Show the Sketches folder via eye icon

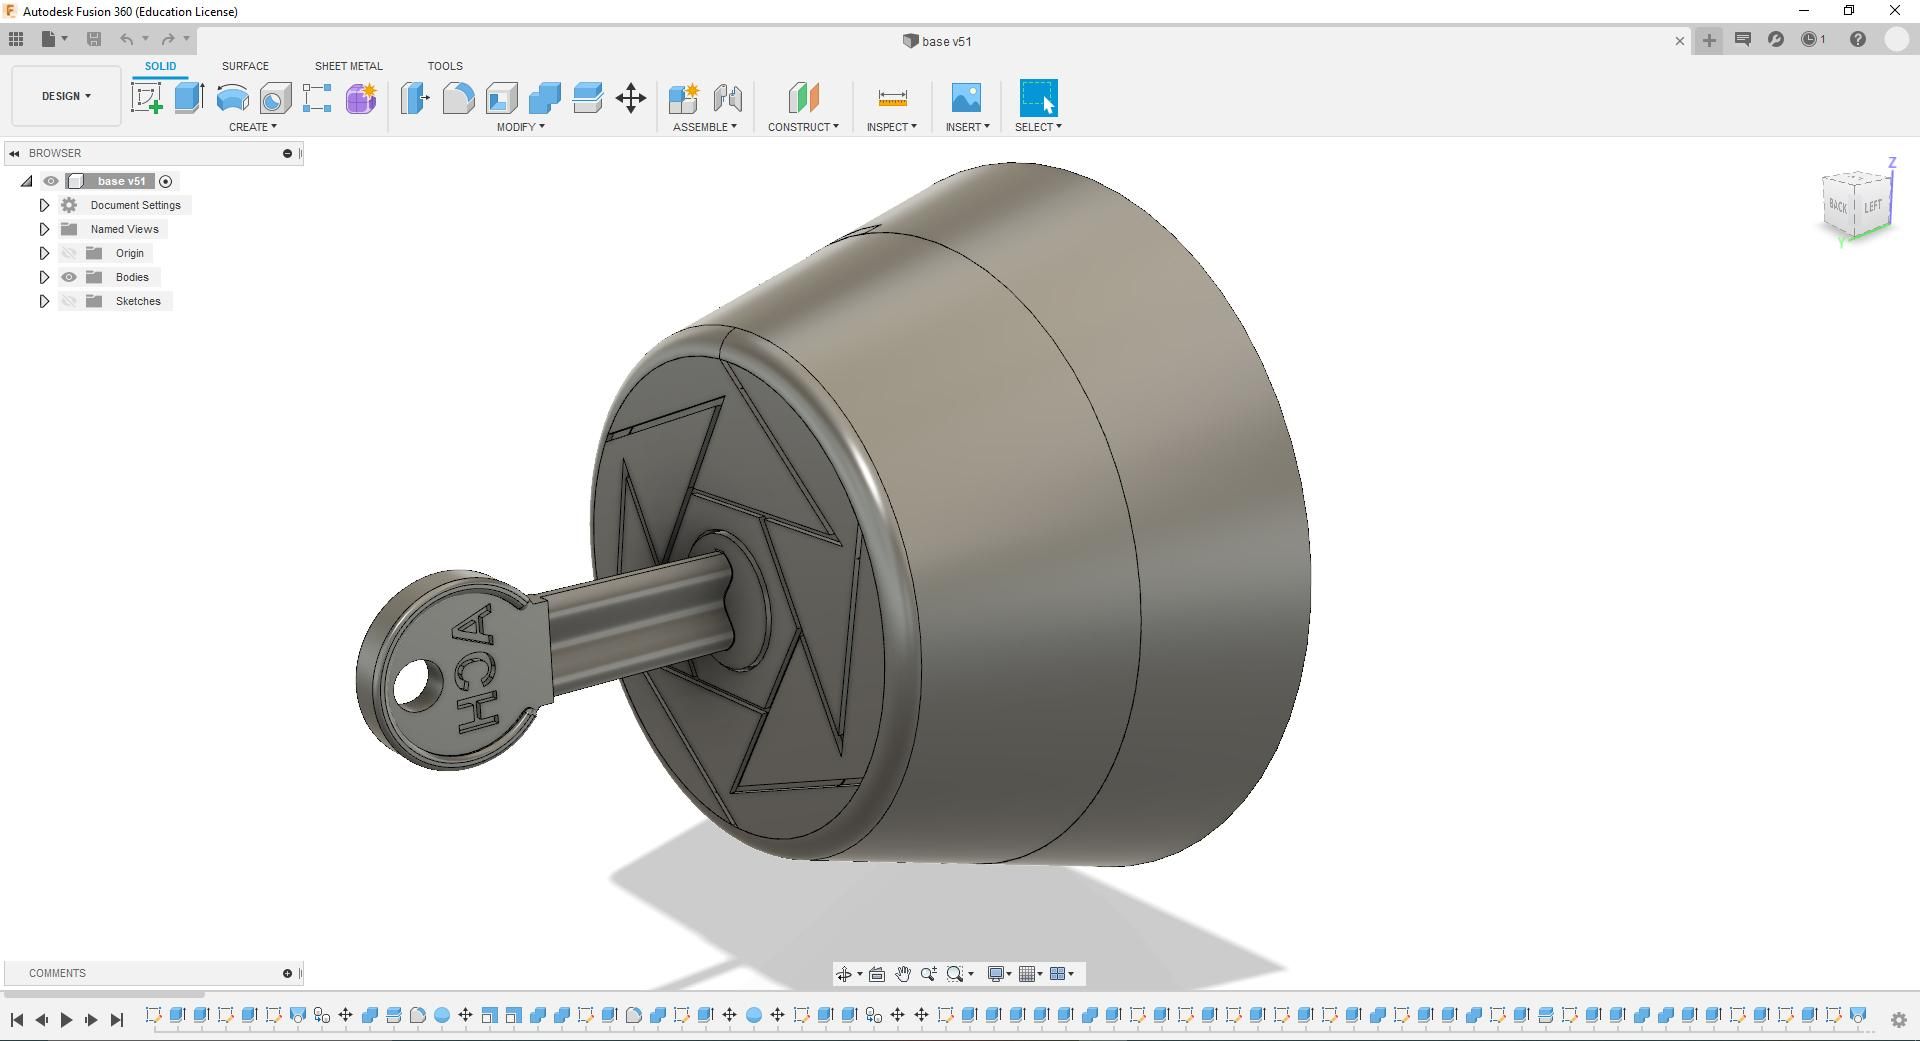point(69,301)
